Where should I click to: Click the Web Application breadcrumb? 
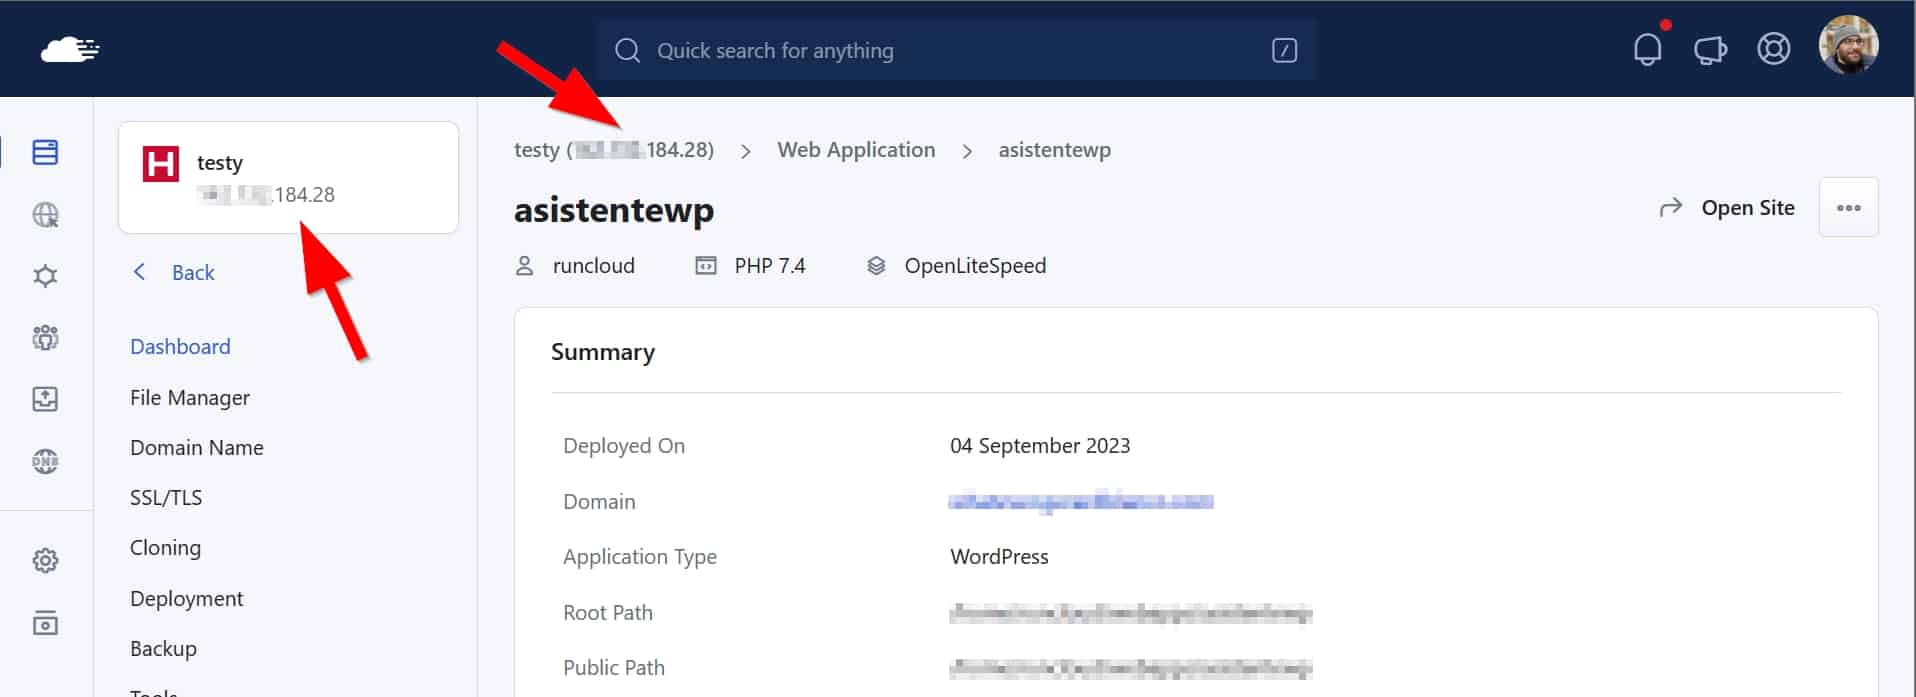click(x=856, y=150)
